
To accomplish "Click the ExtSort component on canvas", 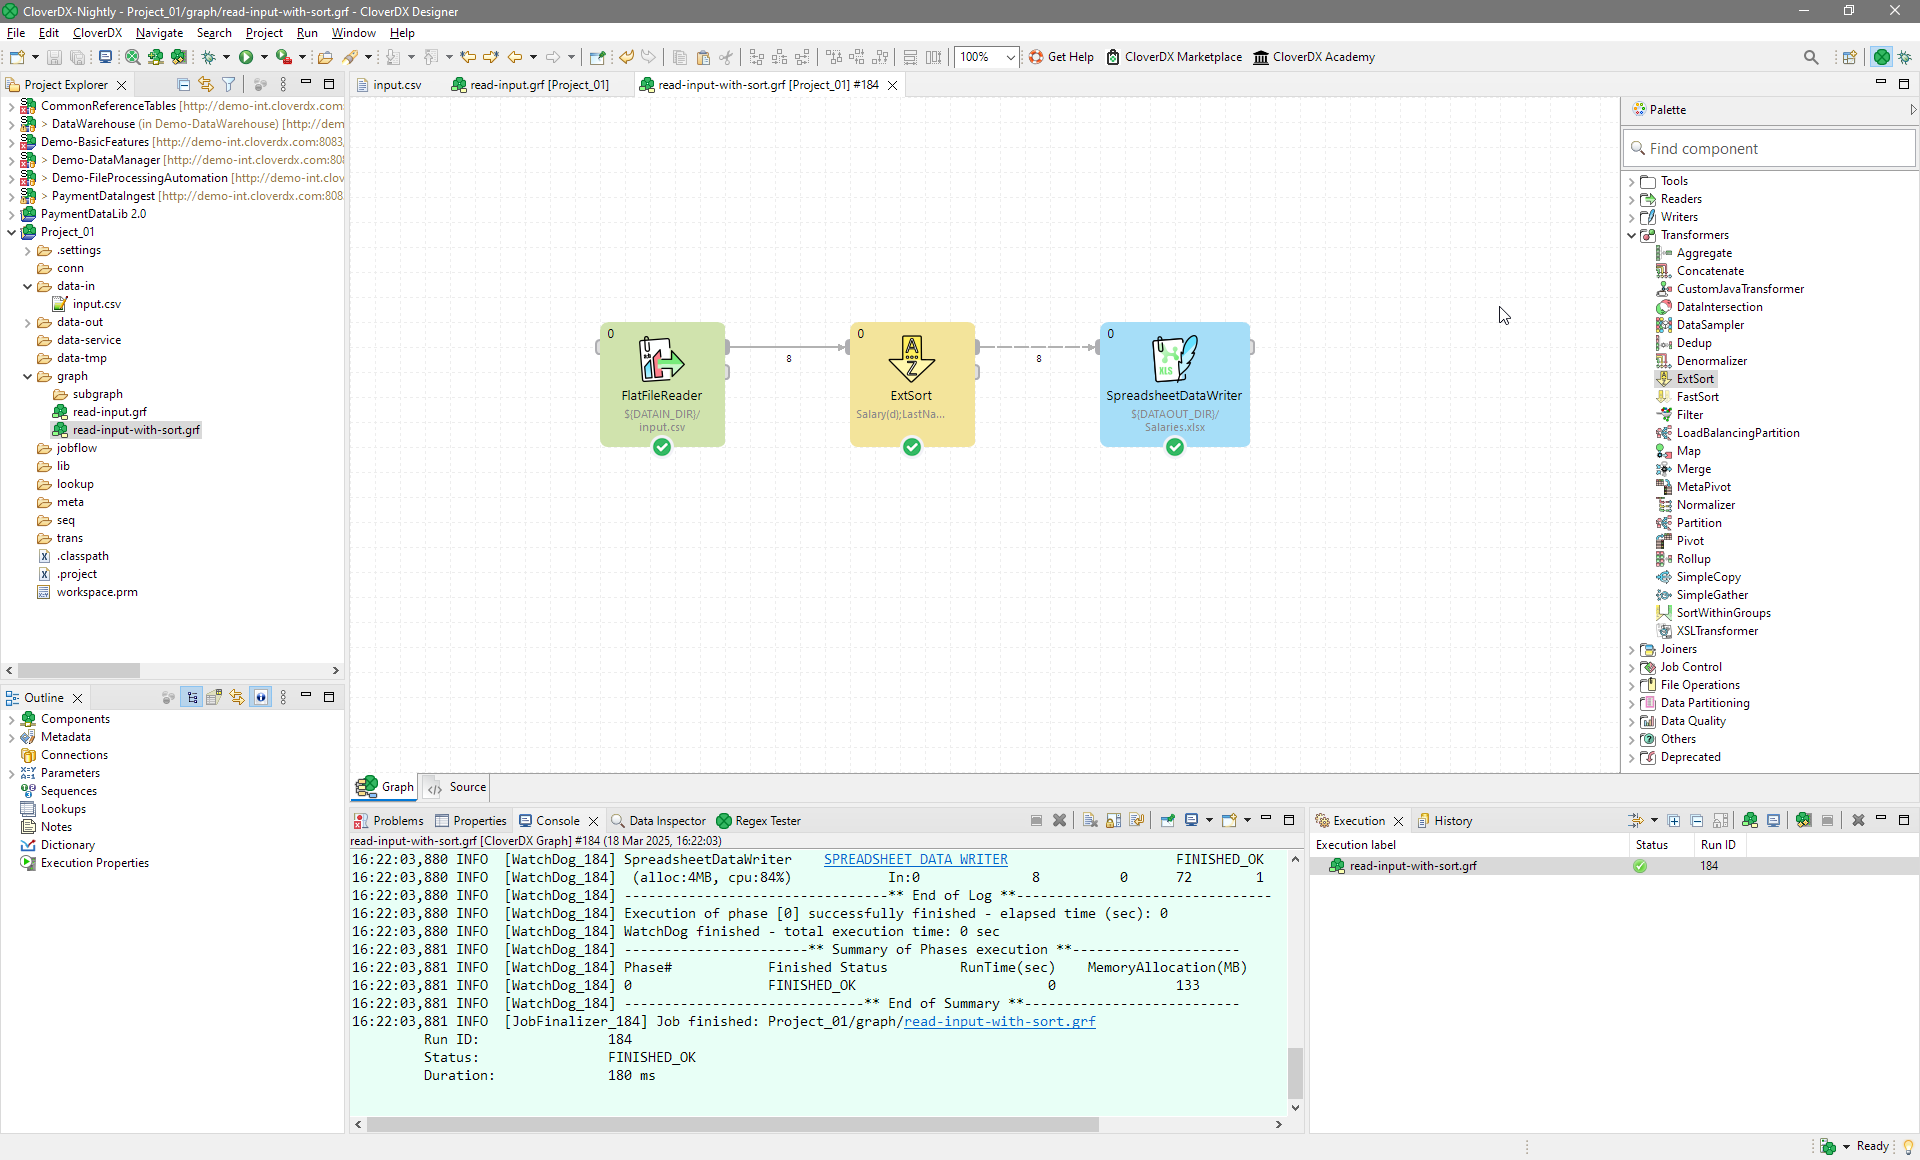I will (x=911, y=382).
